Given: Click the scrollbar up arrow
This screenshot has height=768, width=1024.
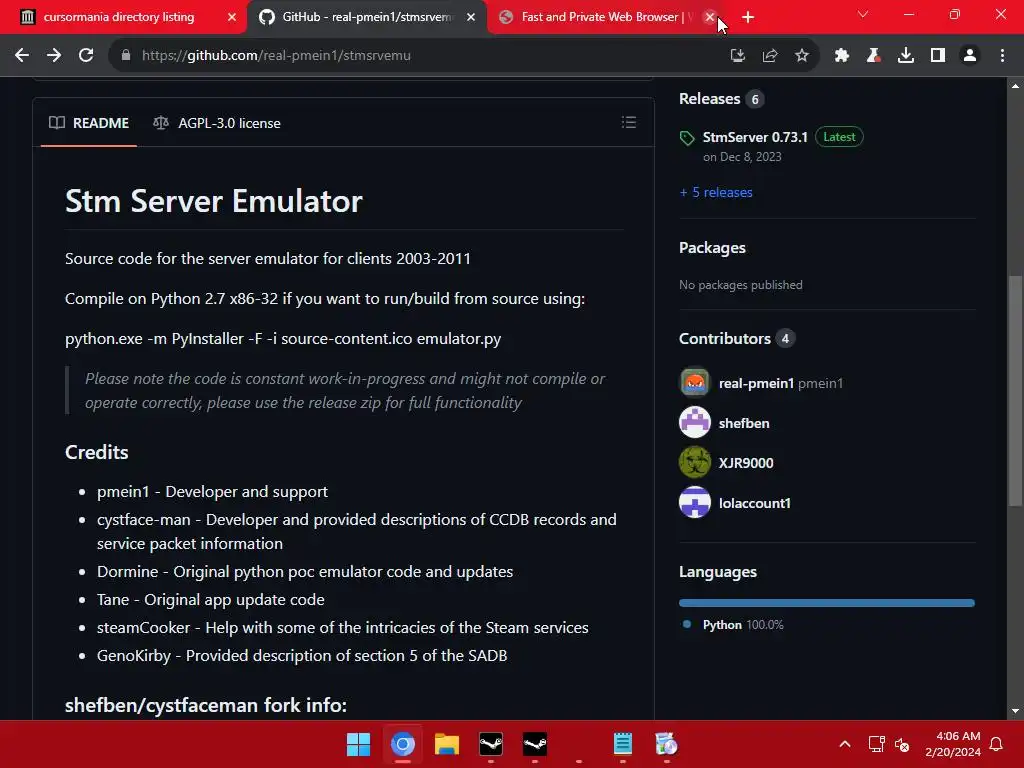Looking at the screenshot, I should pos(1015,86).
